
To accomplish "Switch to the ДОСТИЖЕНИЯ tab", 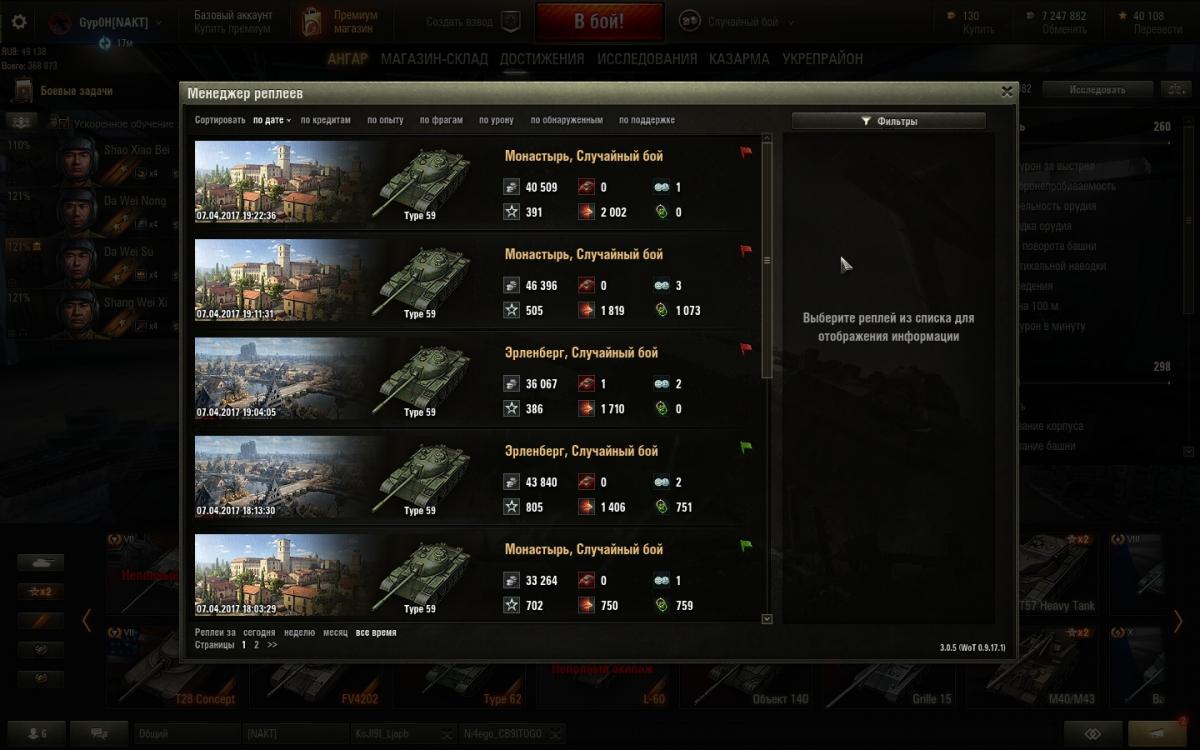I will pyautogui.click(x=542, y=59).
